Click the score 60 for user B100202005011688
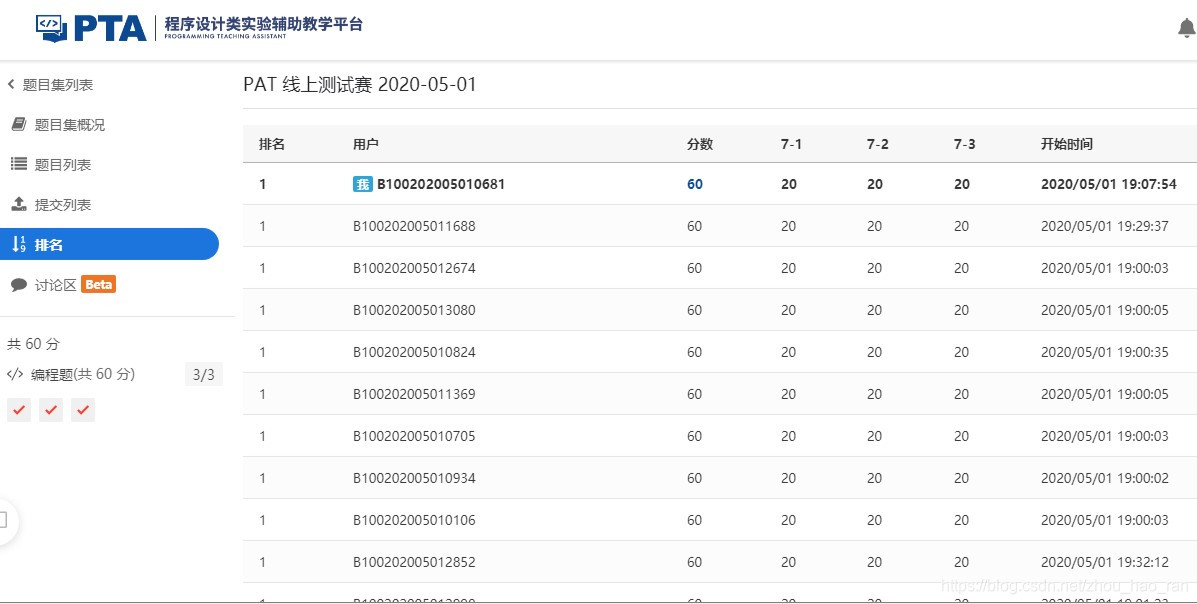 click(695, 226)
